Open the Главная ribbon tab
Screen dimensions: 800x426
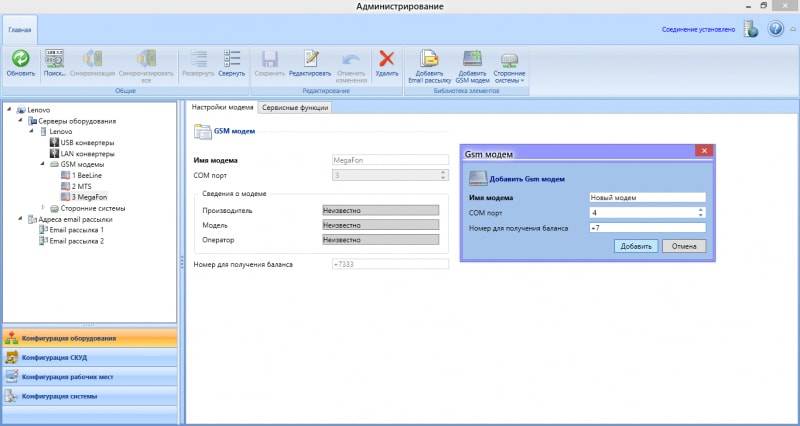[x=20, y=30]
